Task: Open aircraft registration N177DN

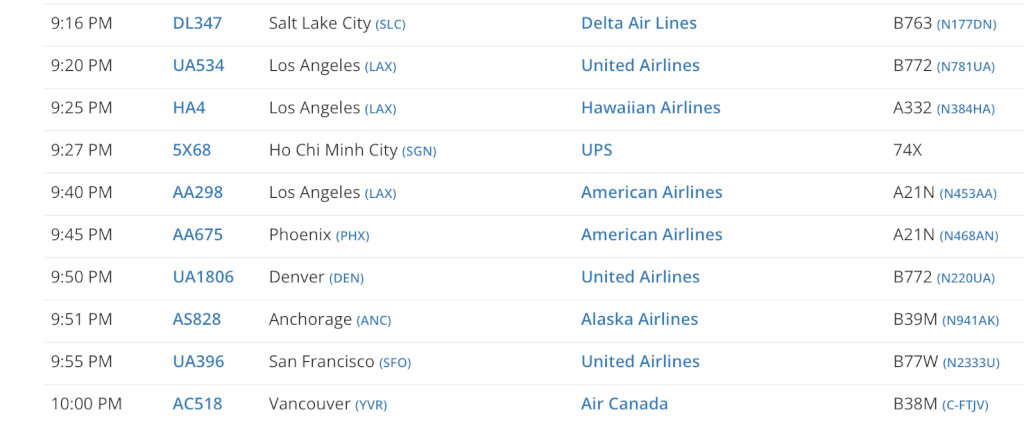Action: coord(967,25)
